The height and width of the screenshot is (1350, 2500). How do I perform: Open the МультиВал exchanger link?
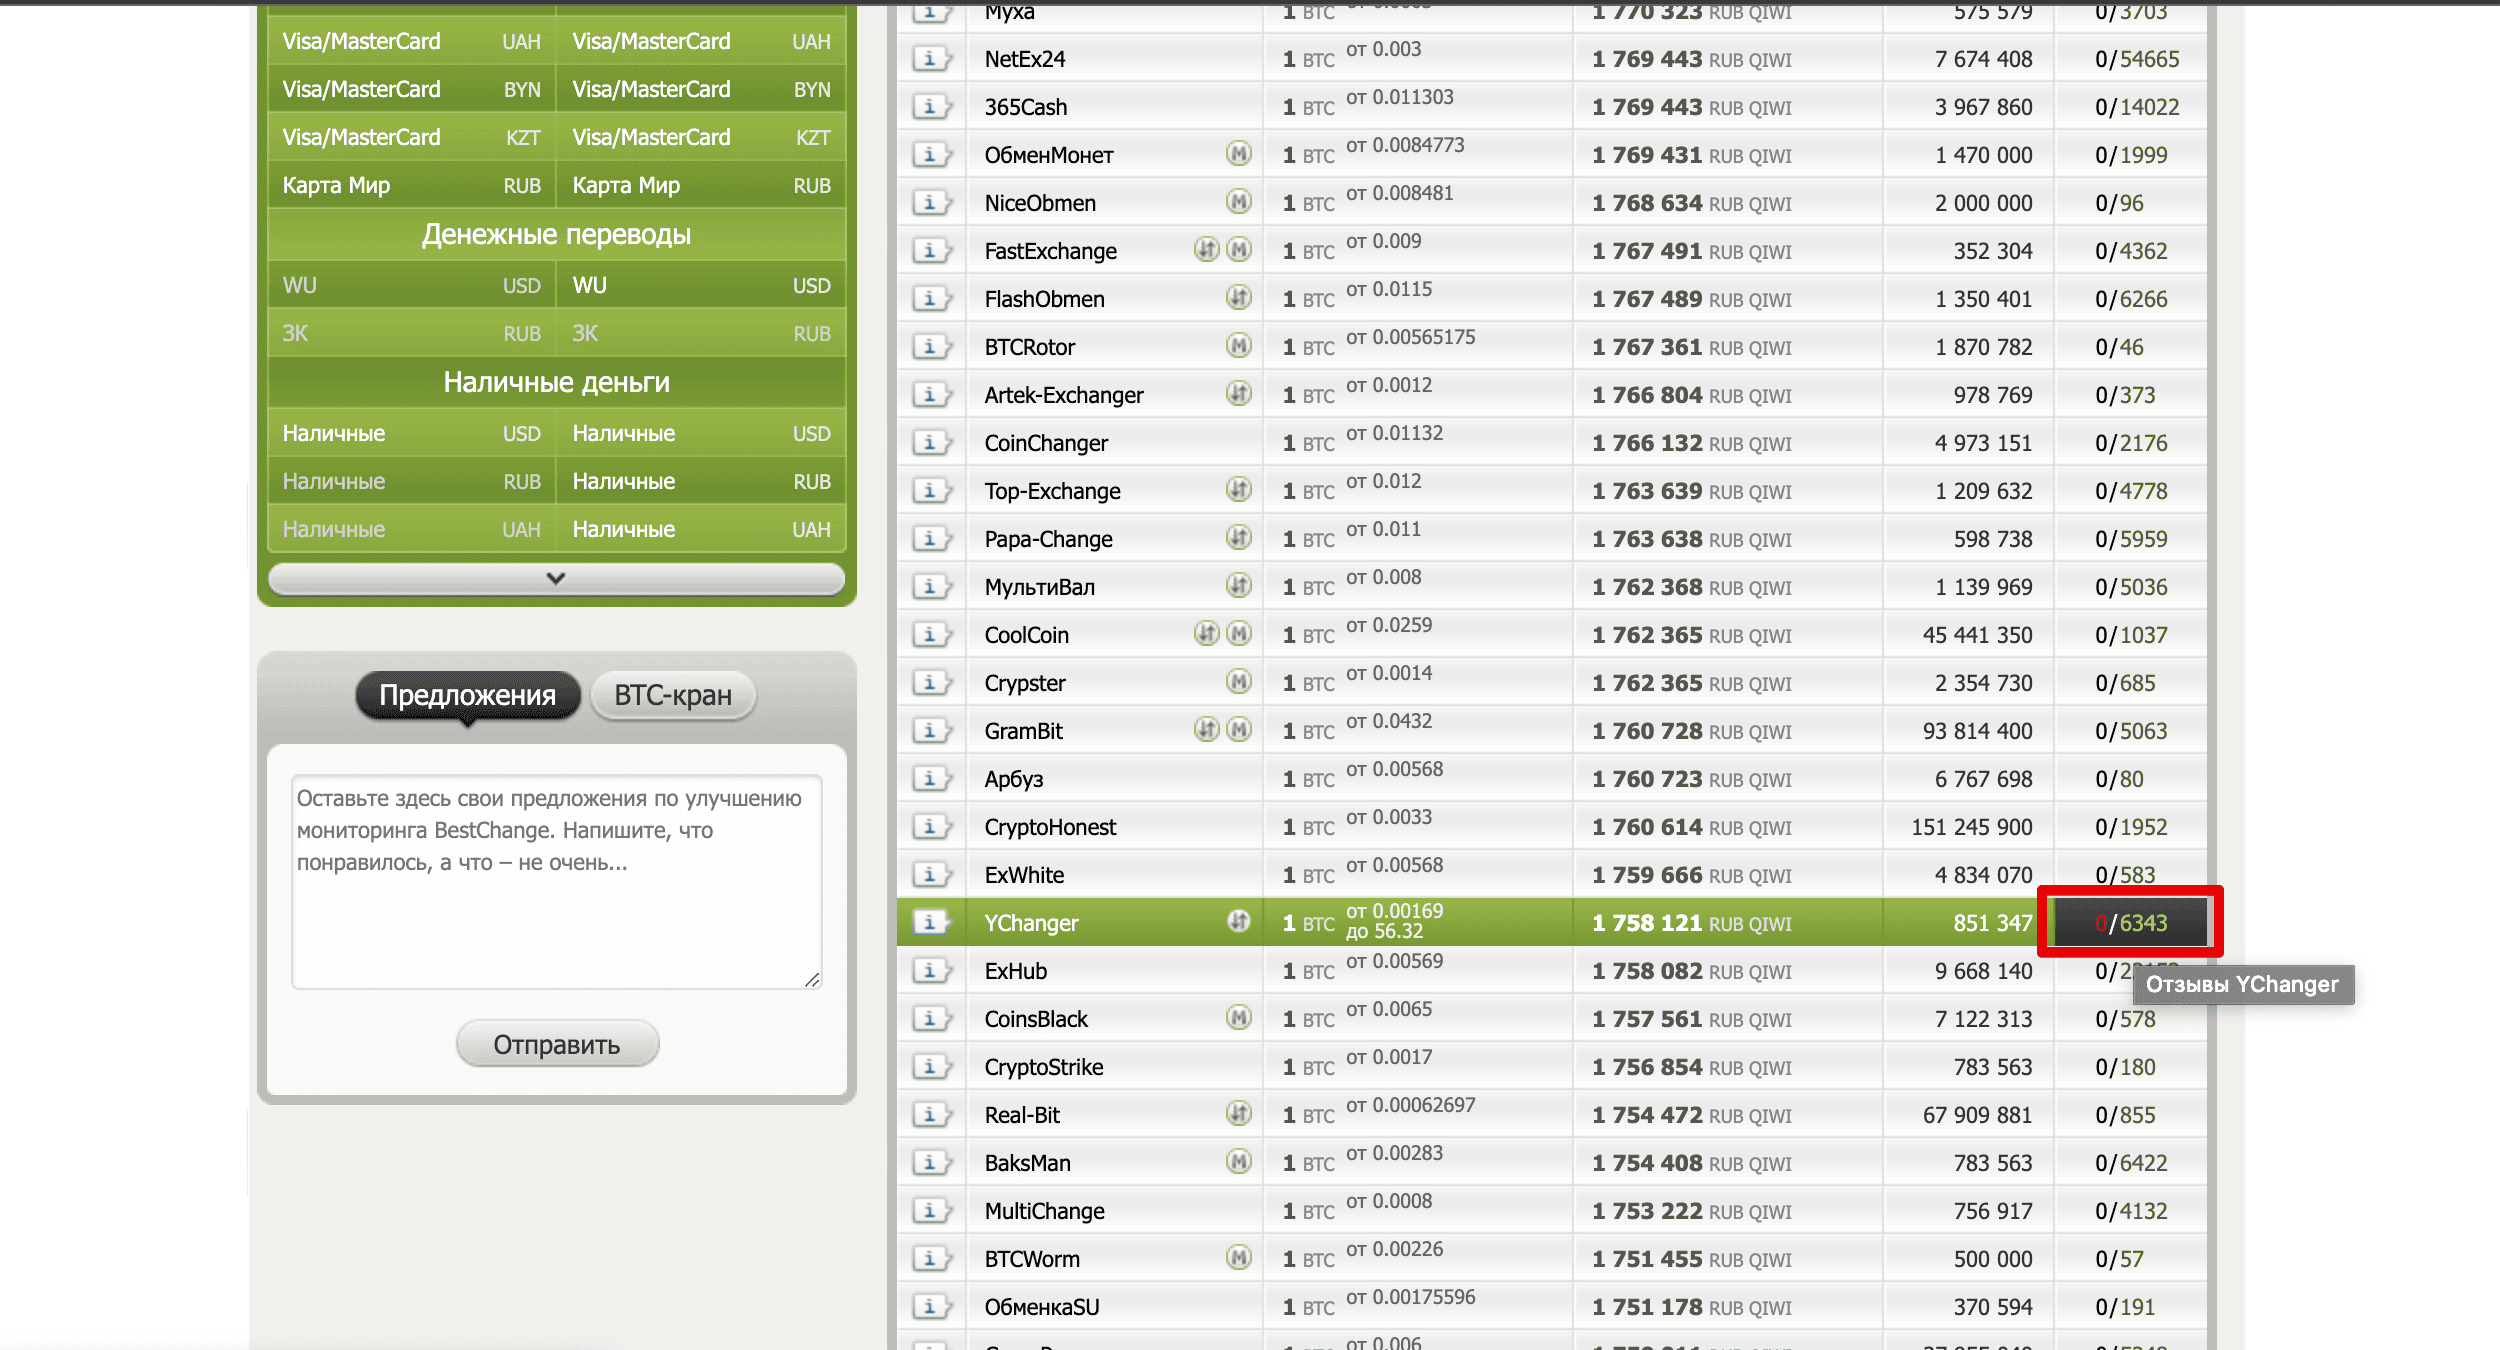pos(1040,587)
